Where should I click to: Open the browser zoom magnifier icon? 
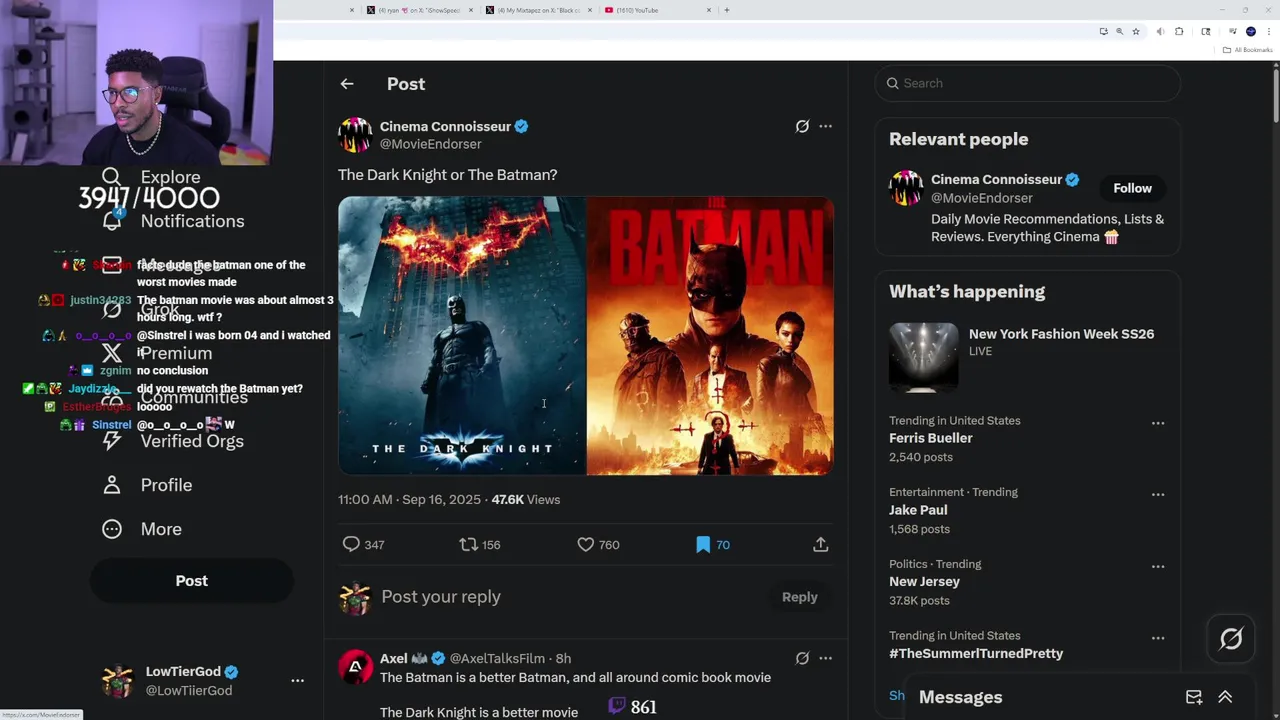point(1119,32)
